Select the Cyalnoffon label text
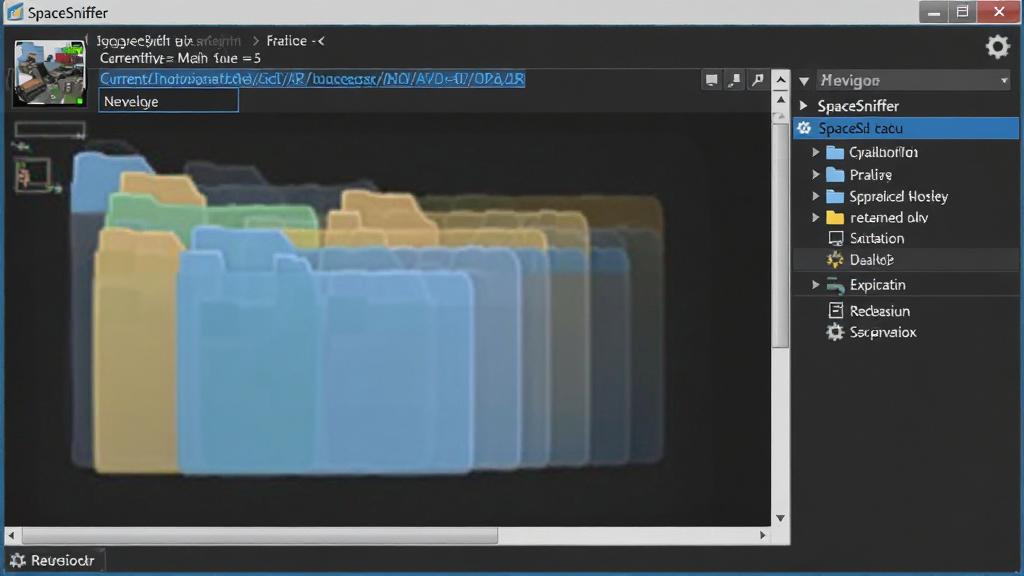Screen dimensions: 1024x576 [884, 152]
